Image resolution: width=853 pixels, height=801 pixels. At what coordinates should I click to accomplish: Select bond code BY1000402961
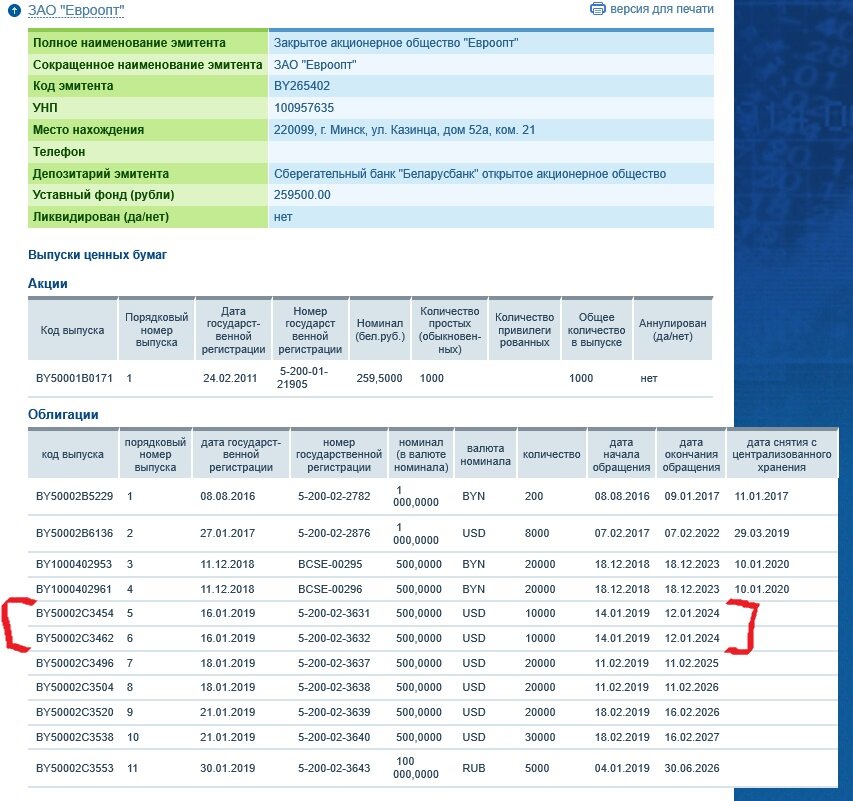pos(74,589)
